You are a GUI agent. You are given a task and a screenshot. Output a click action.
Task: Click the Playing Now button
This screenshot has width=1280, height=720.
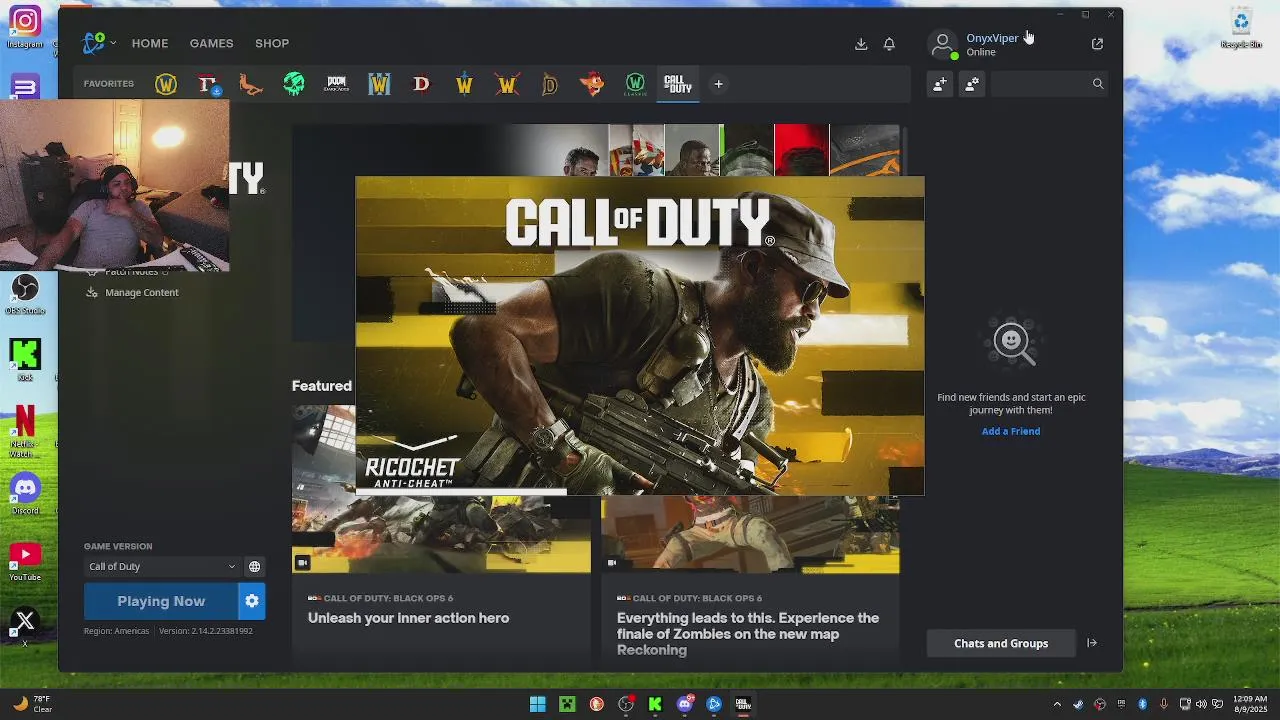161,601
